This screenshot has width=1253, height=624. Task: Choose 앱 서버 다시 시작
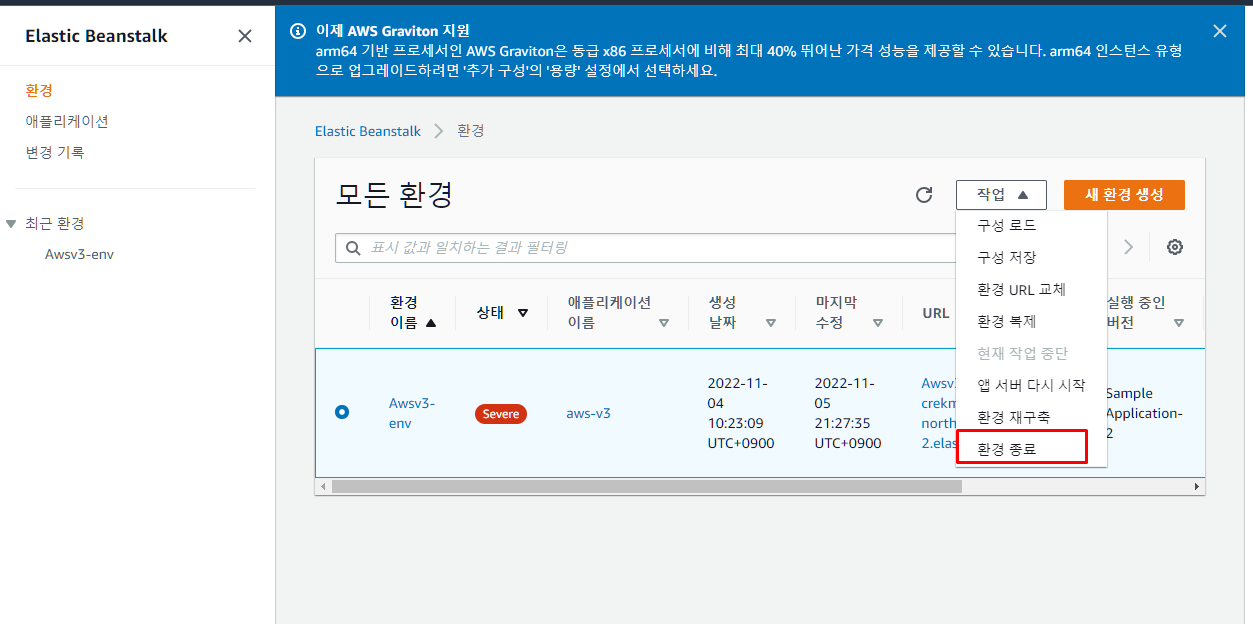coord(1031,386)
